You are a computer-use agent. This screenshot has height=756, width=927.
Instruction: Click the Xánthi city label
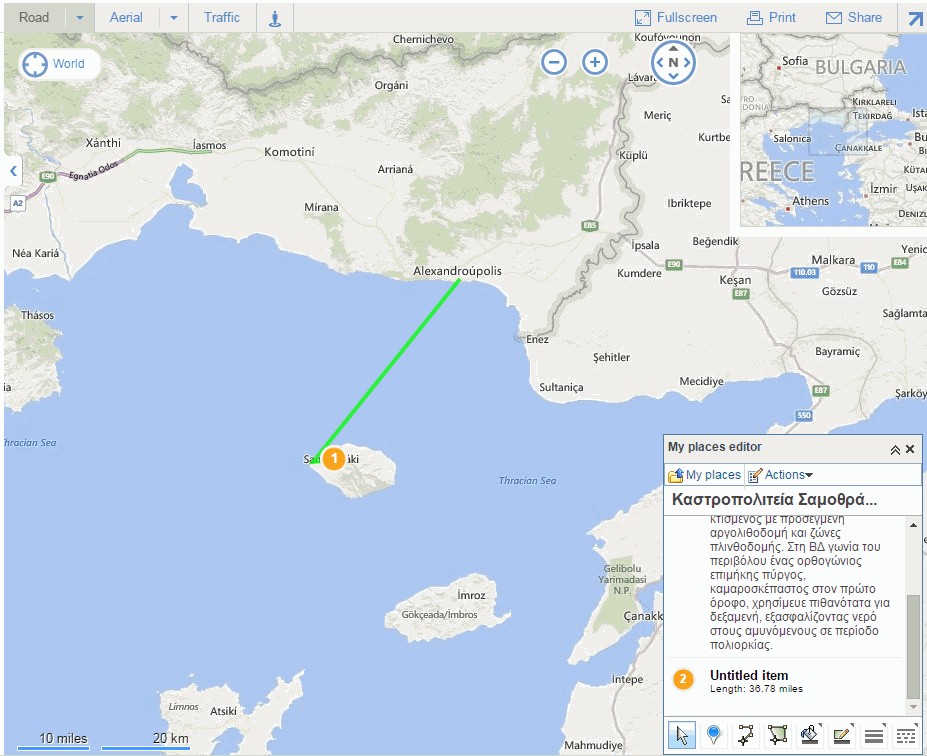tap(103, 142)
